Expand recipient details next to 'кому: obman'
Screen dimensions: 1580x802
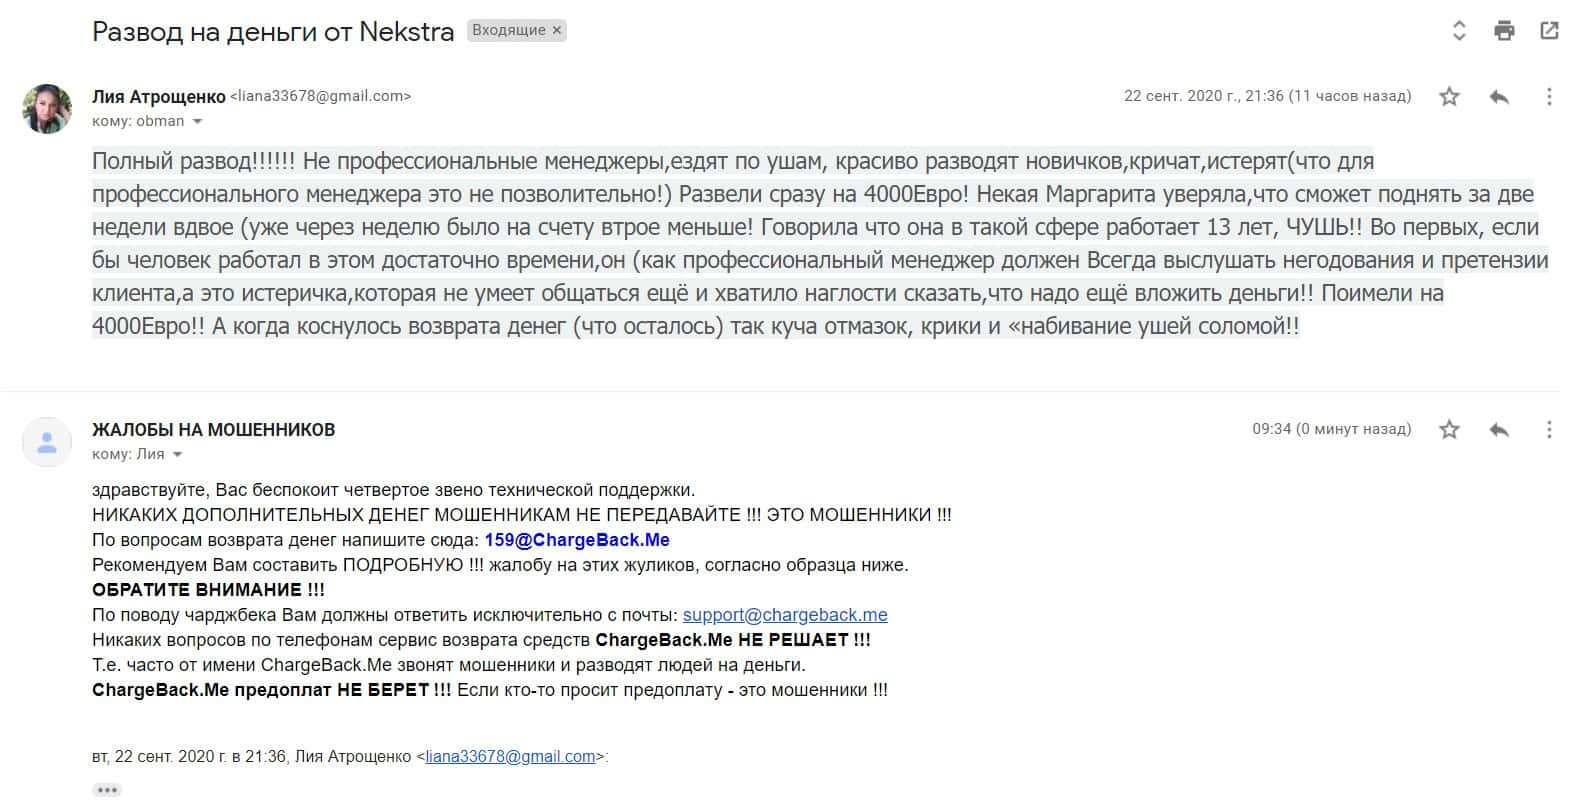[197, 122]
